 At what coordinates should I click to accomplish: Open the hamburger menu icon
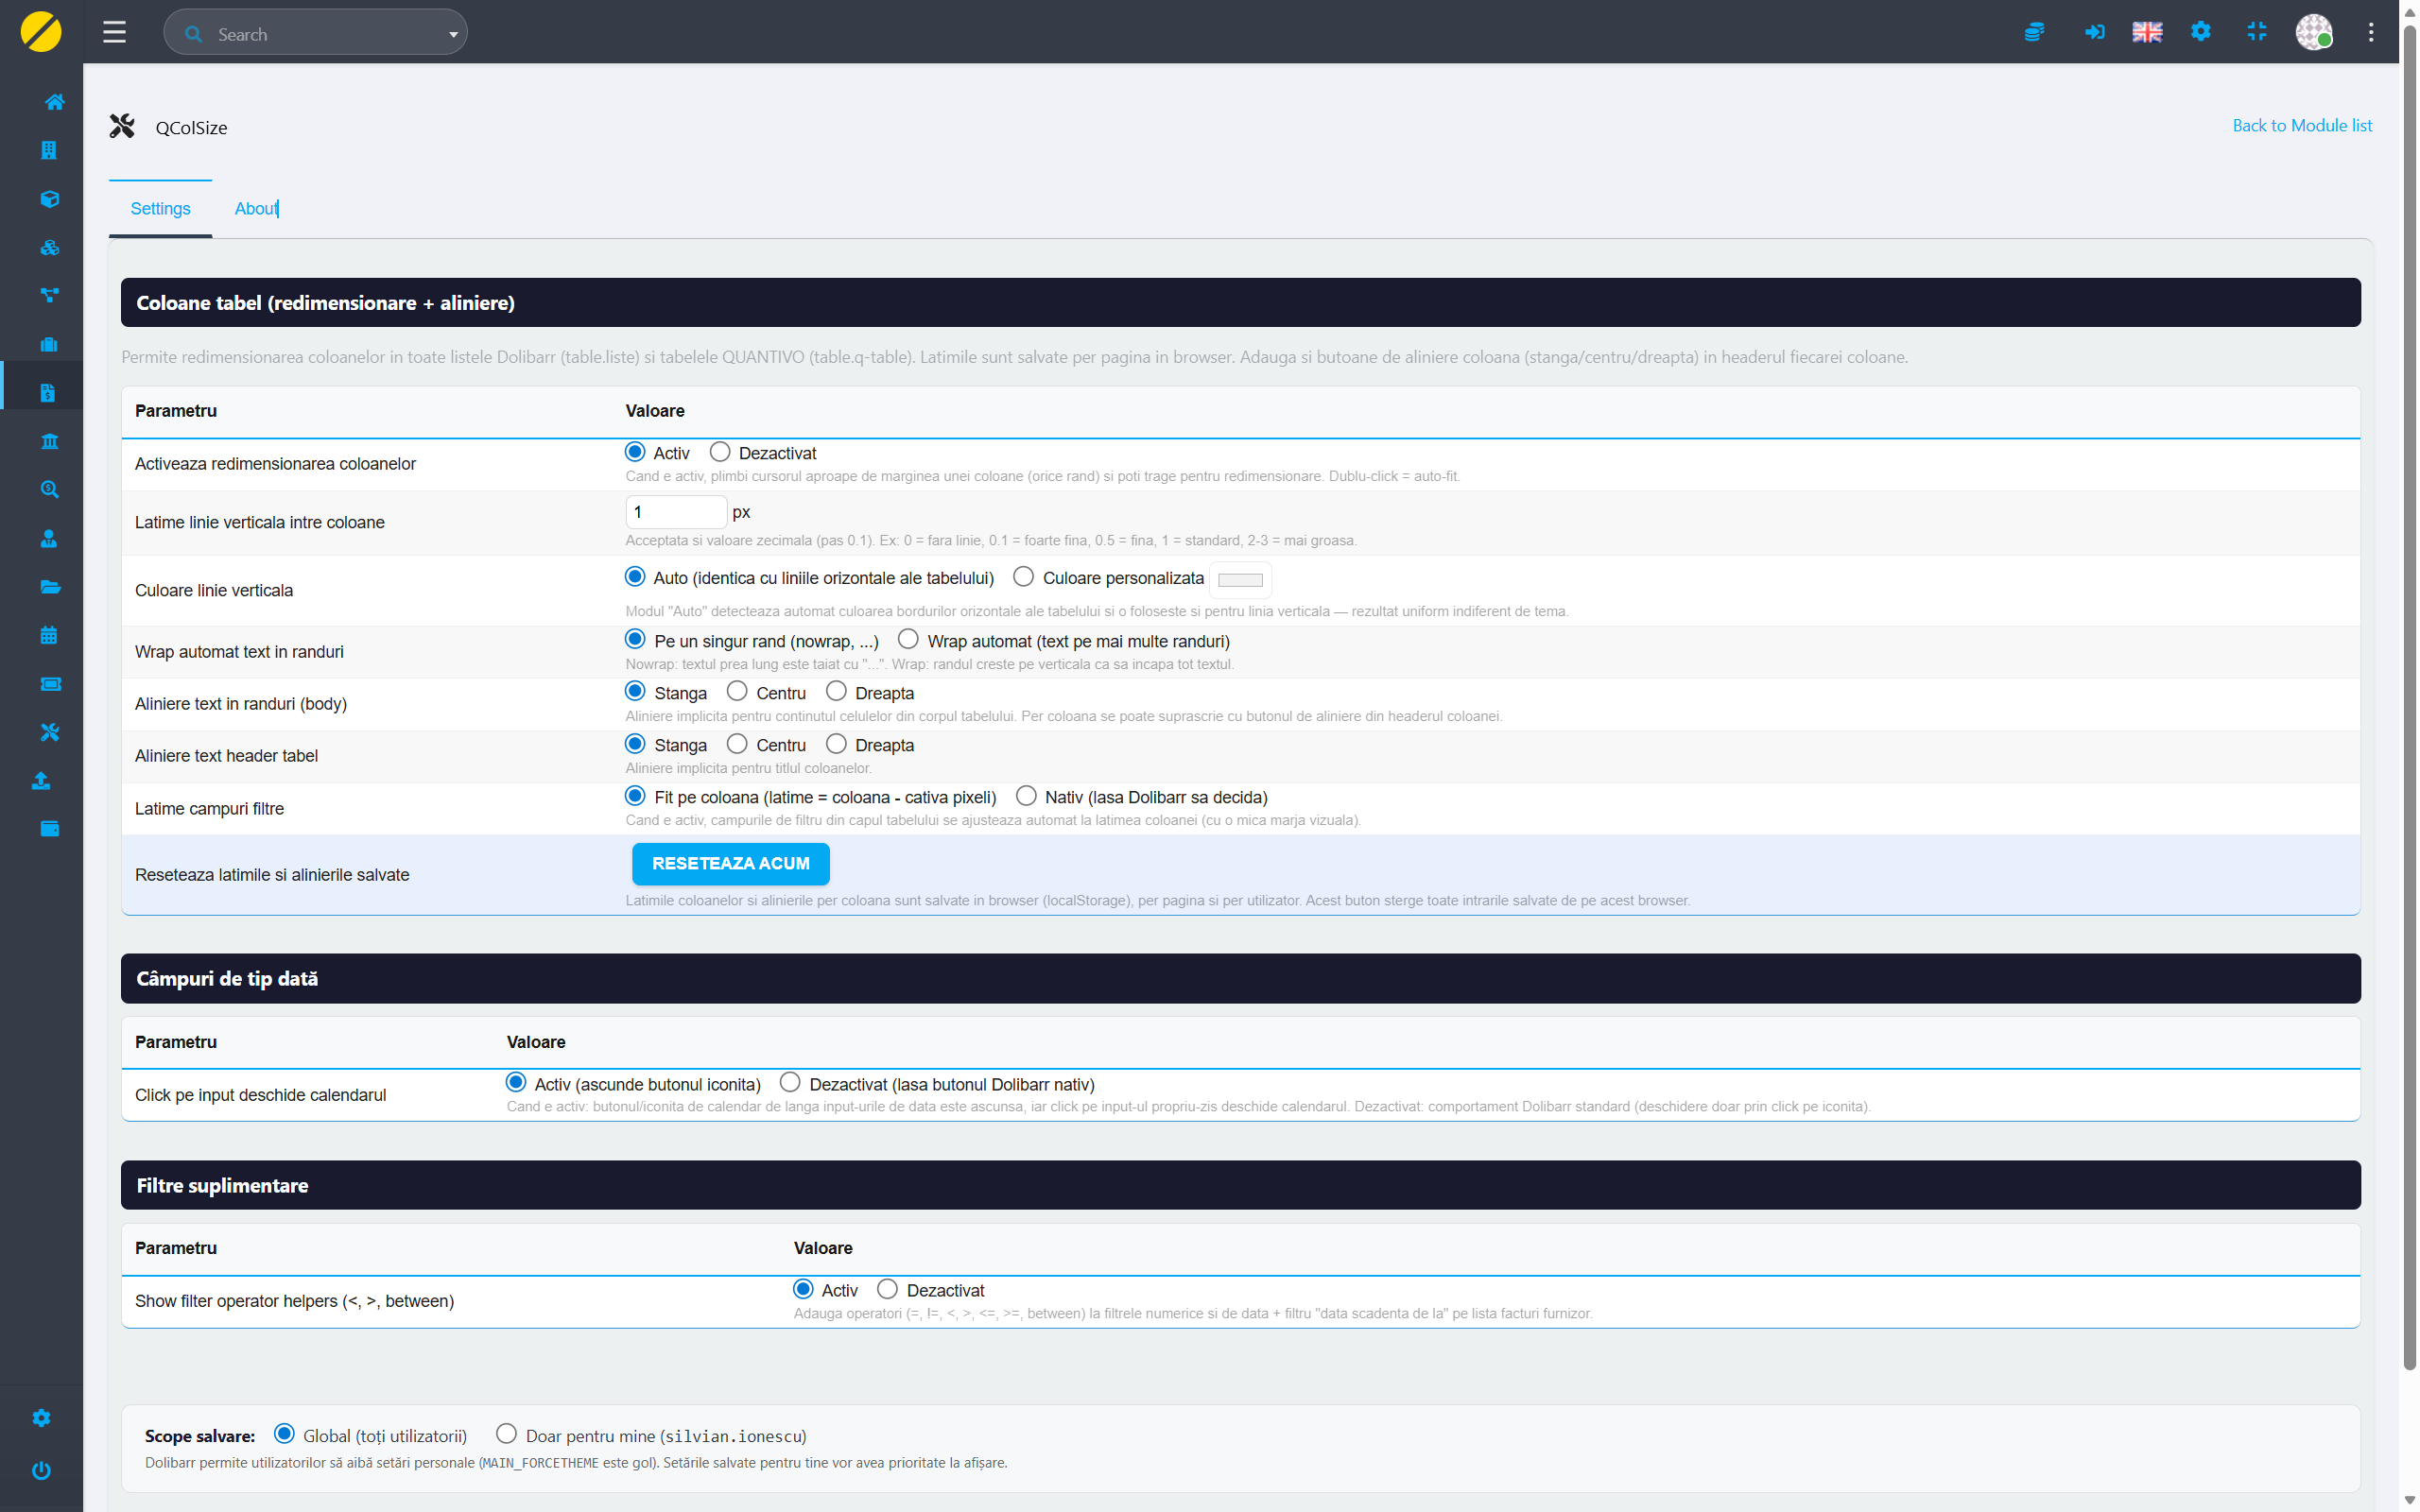tap(114, 32)
